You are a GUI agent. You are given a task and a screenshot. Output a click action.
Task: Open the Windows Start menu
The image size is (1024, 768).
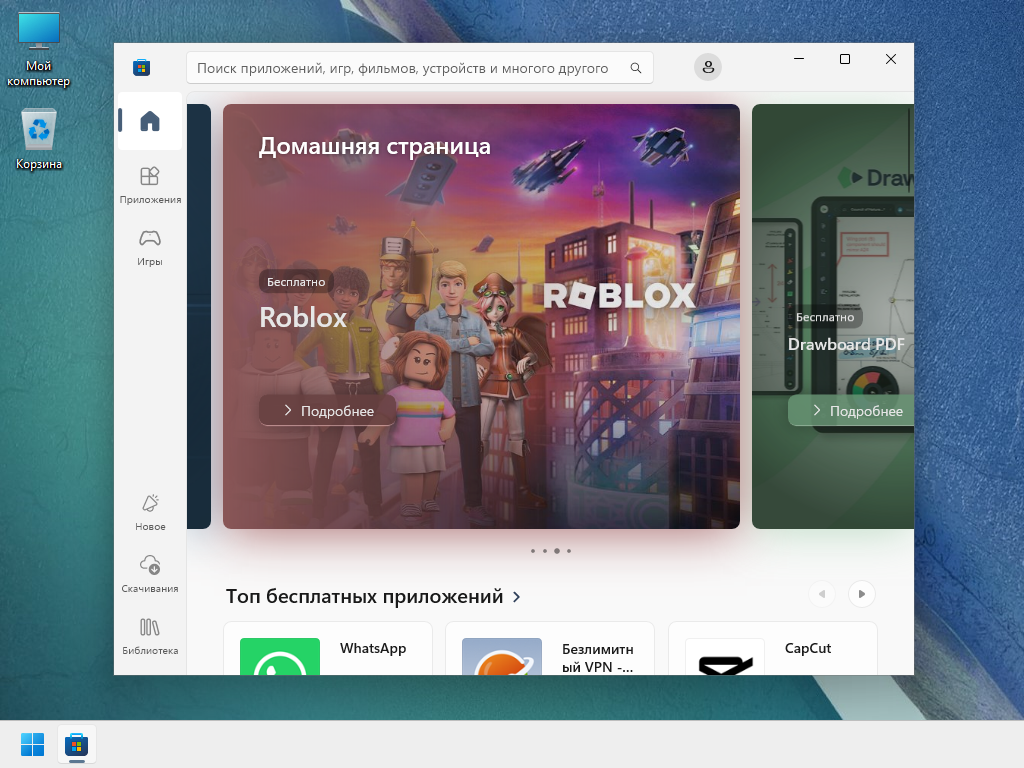coord(32,745)
